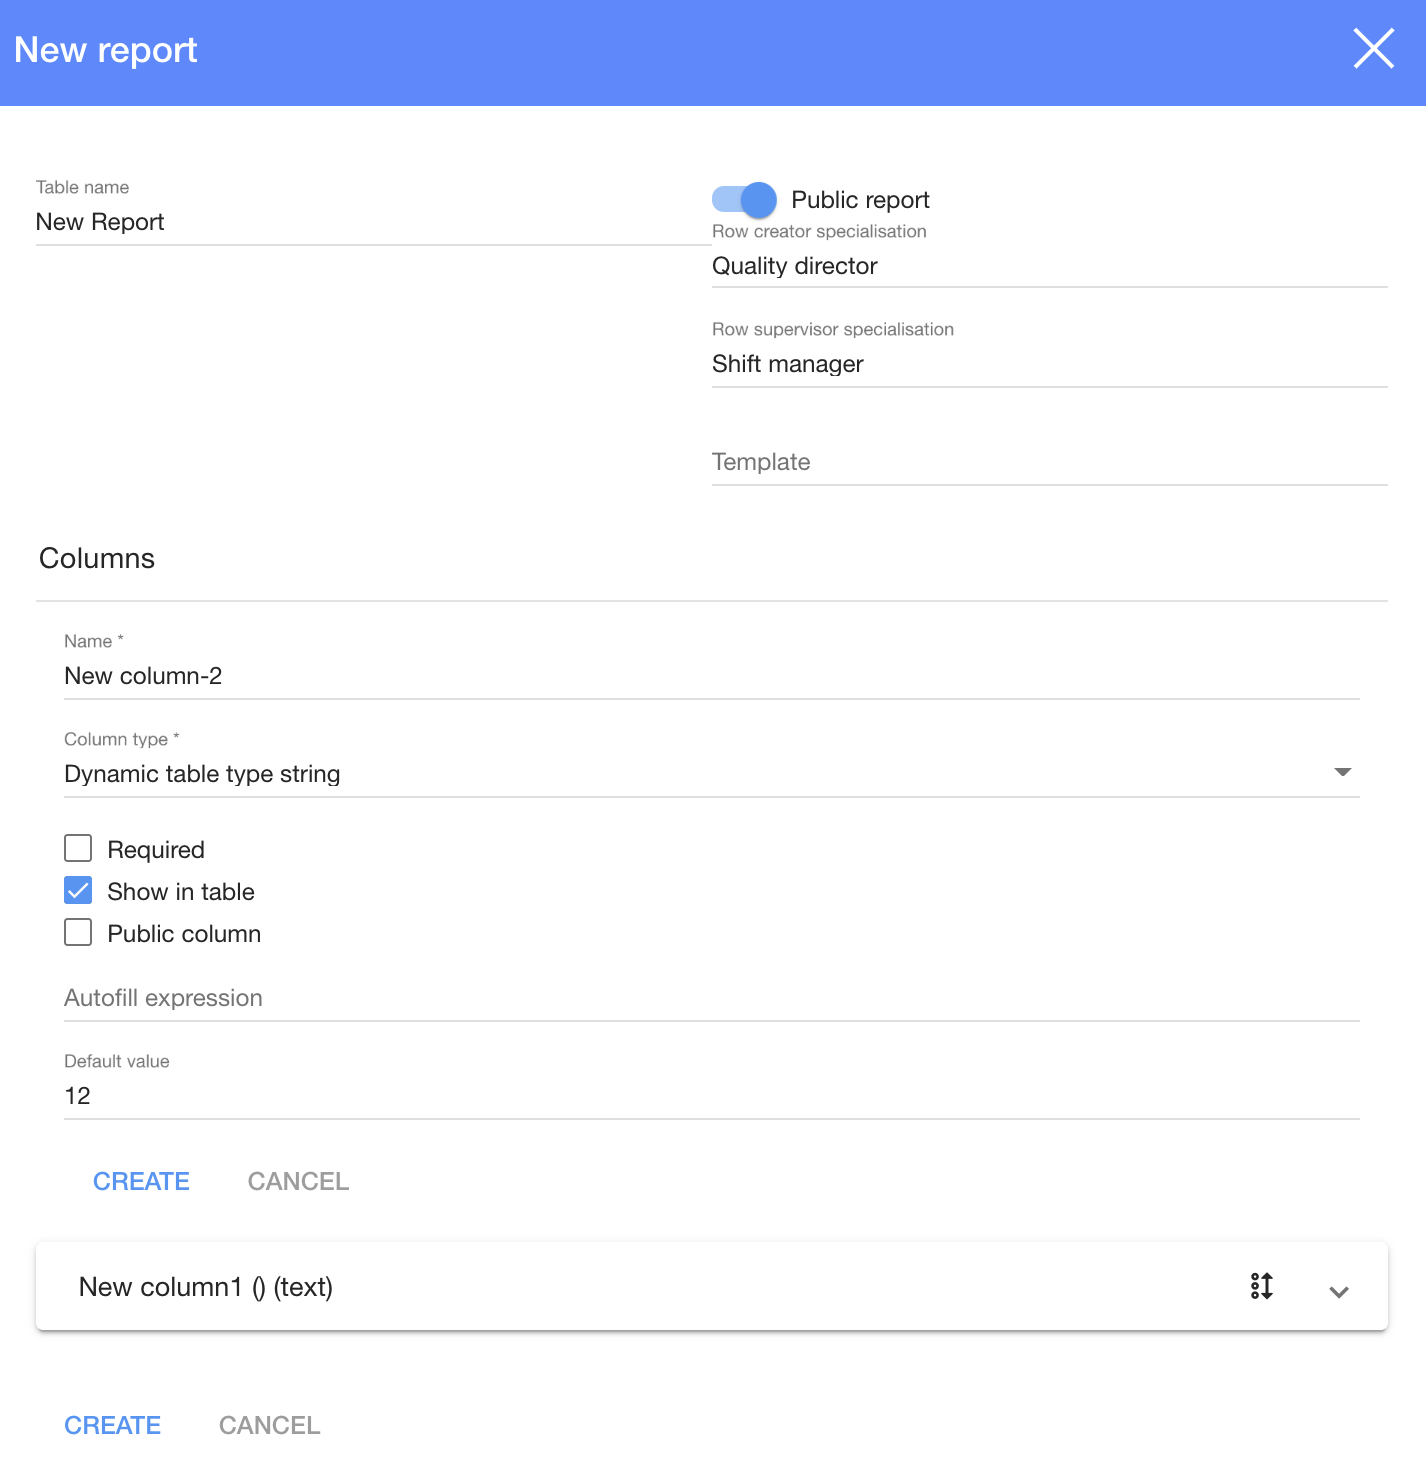1426x1478 pixels.
Task: Focus the Autofill expression field
Action: coord(710,998)
